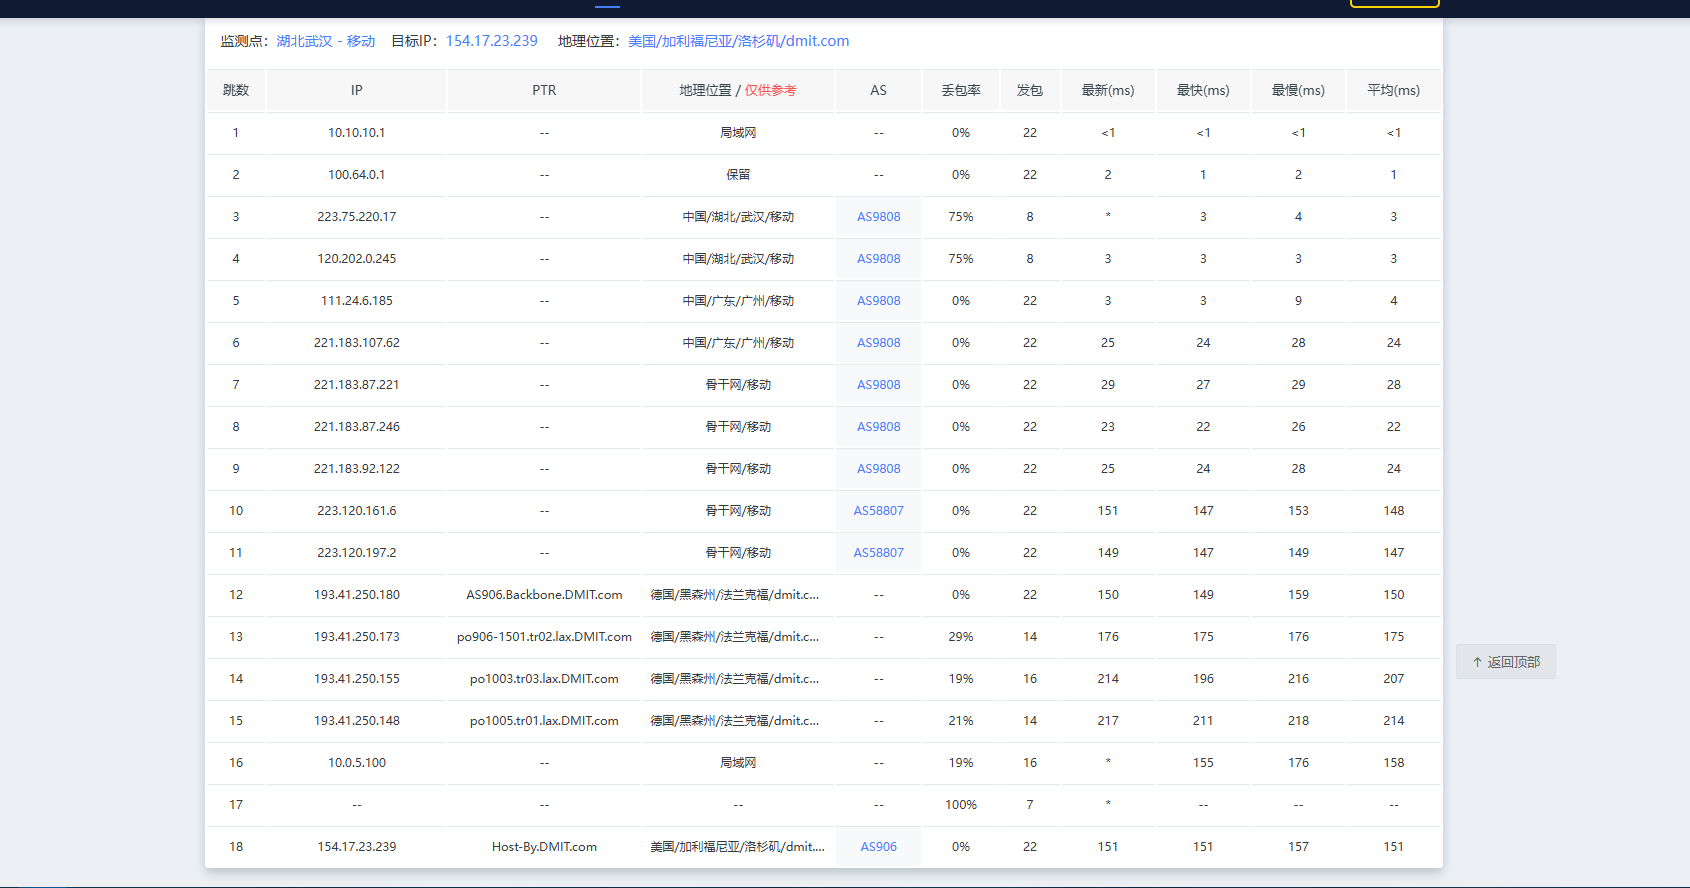Viewport: 1690px width, 888px height.
Task: Open AS9808 link for 111.24.6.185
Action: point(879,301)
